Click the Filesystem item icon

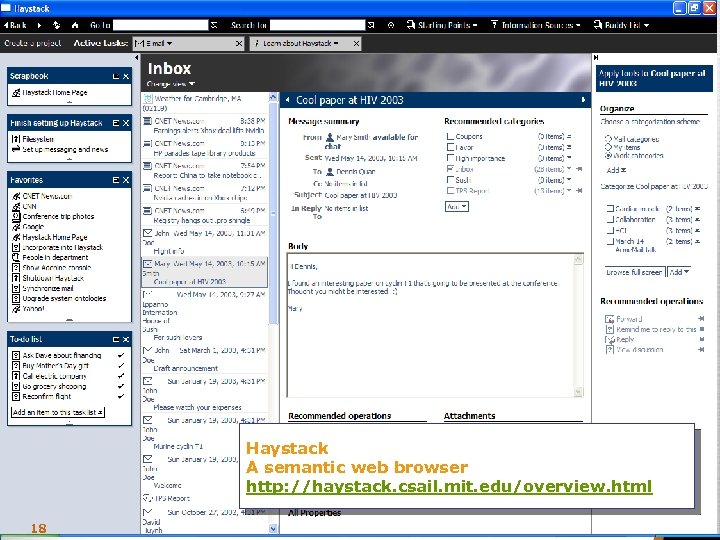click(x=16, y=139)
